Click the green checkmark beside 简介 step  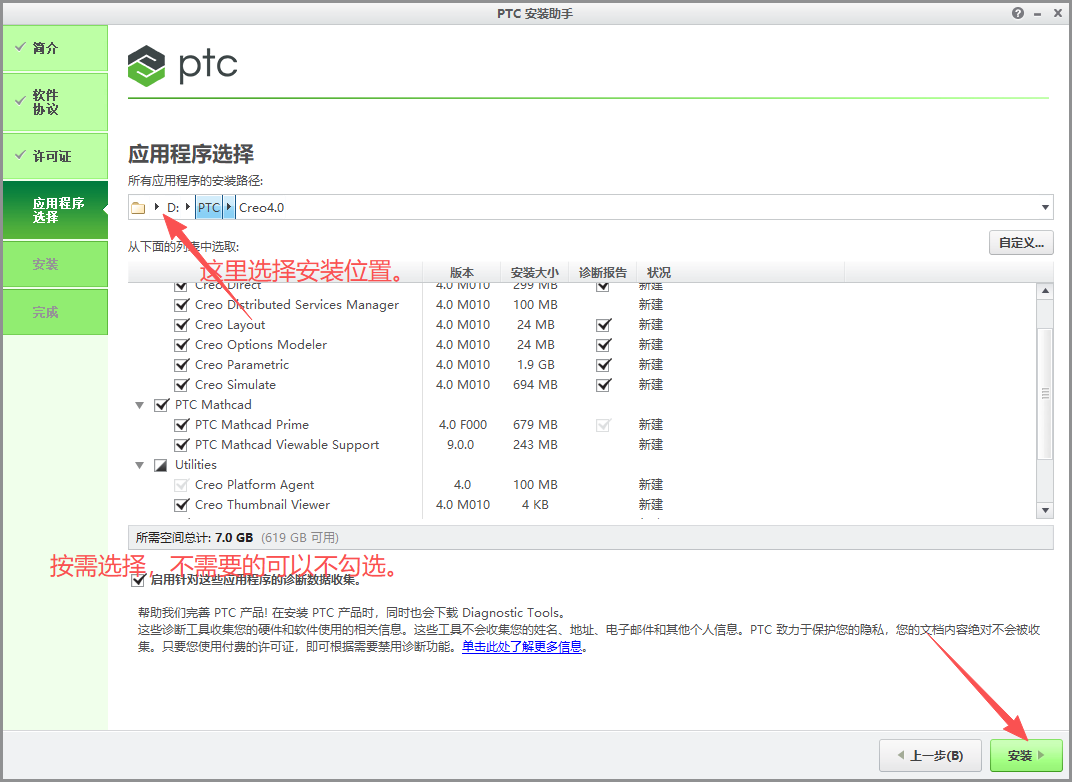point(22,47)
